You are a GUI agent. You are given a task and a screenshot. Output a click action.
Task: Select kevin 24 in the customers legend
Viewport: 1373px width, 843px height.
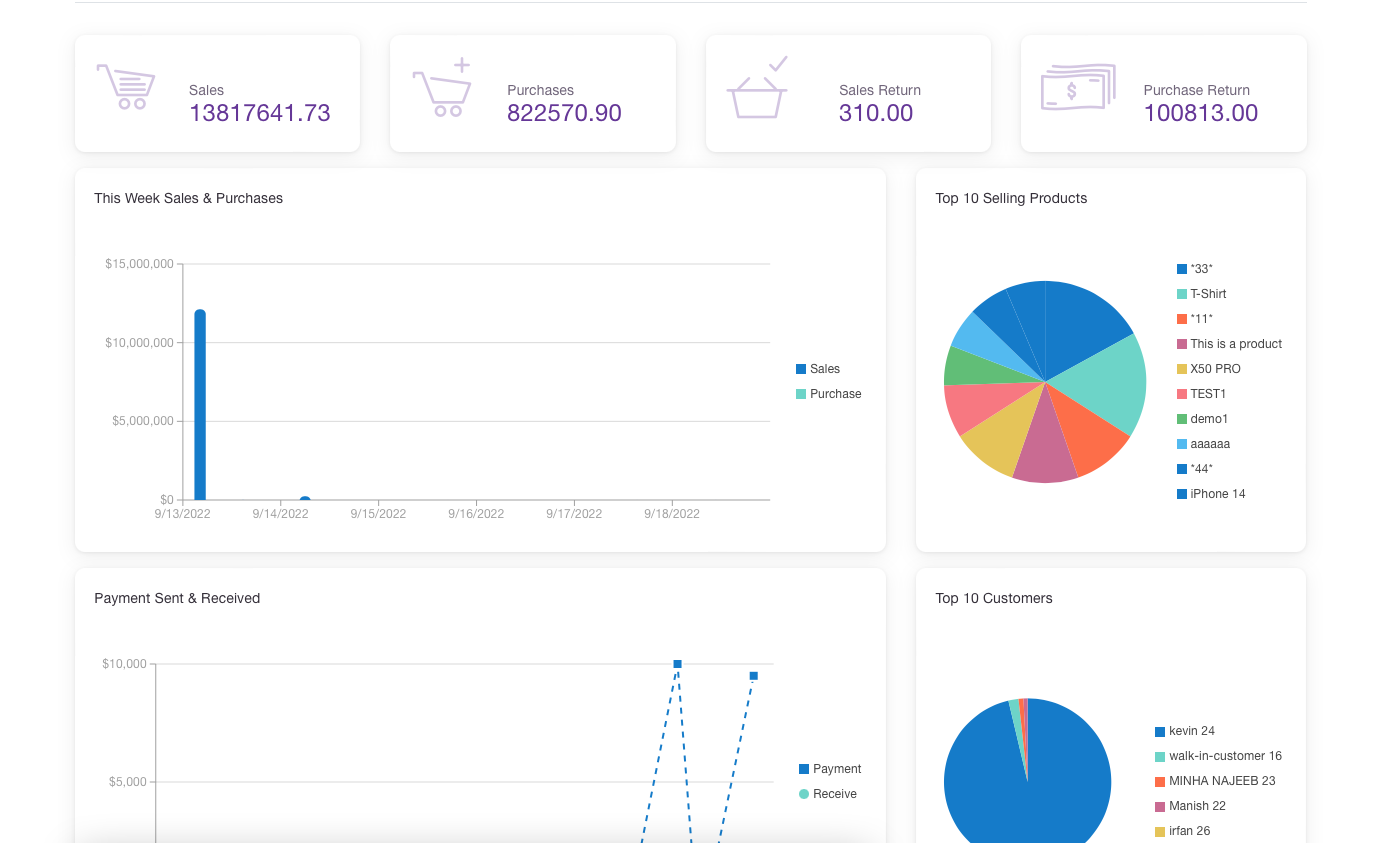[x=1191, y=731]
